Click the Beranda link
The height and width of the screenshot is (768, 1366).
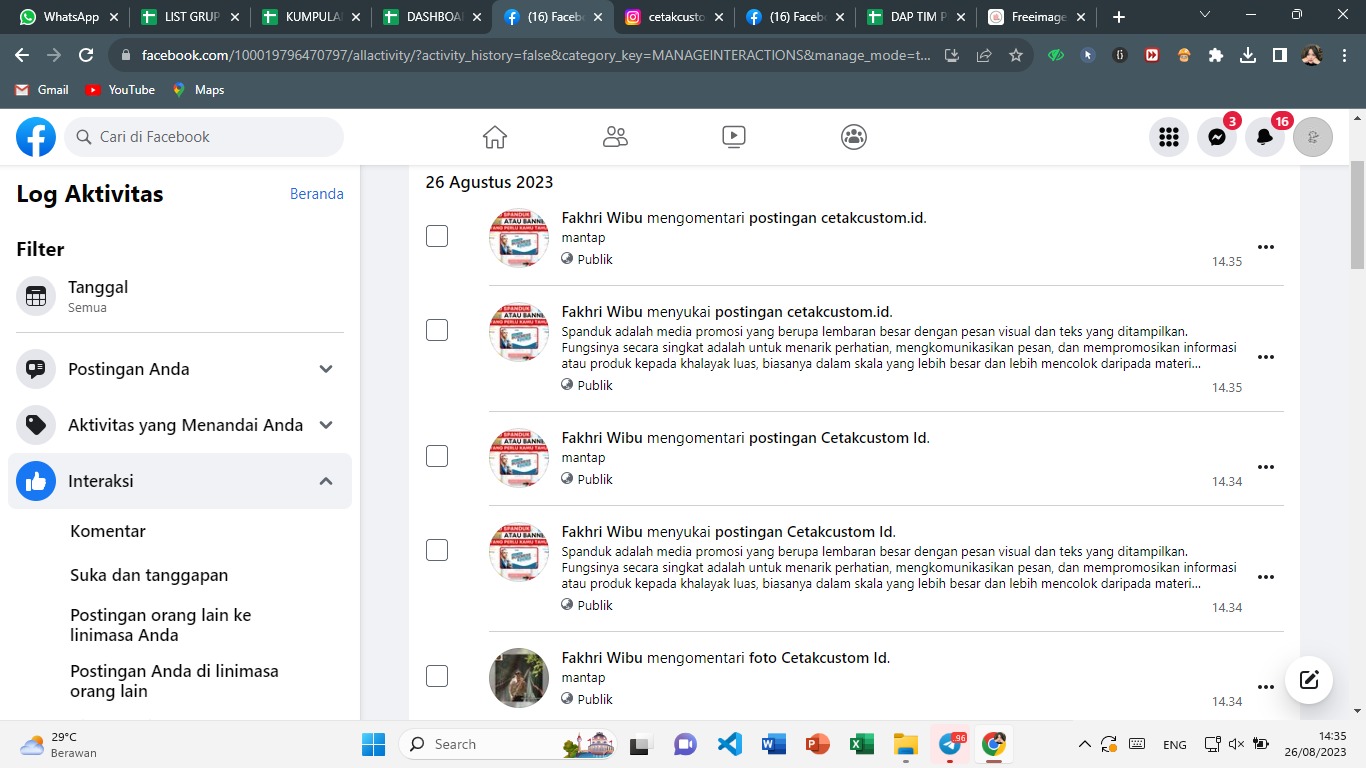click(317, 194)
